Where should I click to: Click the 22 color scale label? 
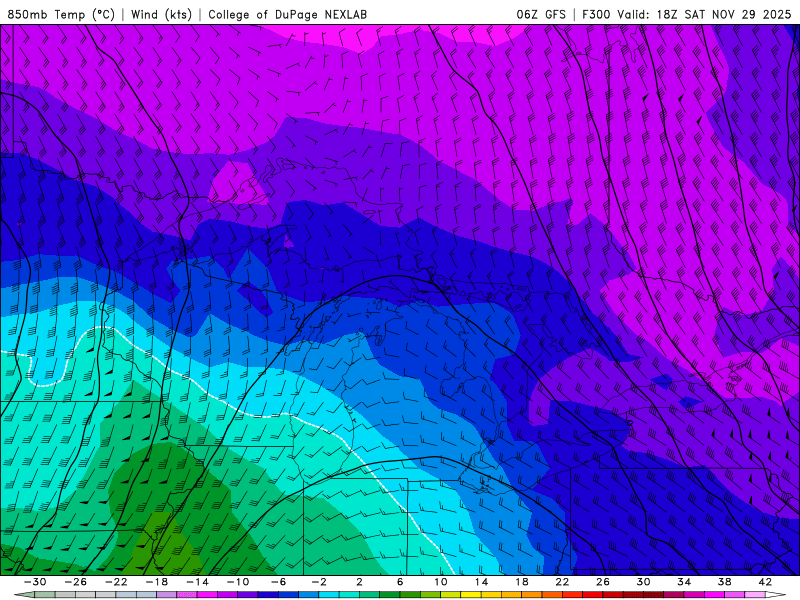(562, 582)
